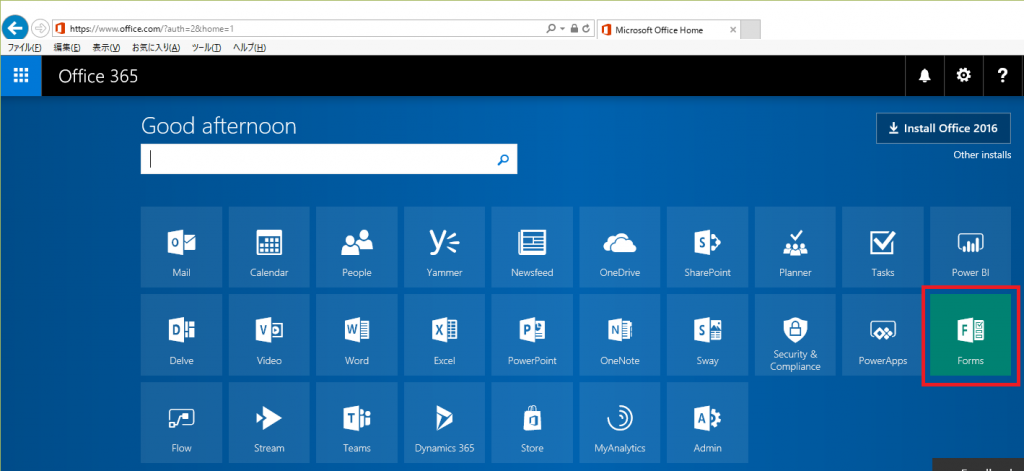This screenshot has width=1024, height=471.
Task: Open the Planner app tile
Action: click(x=795, y=247)
